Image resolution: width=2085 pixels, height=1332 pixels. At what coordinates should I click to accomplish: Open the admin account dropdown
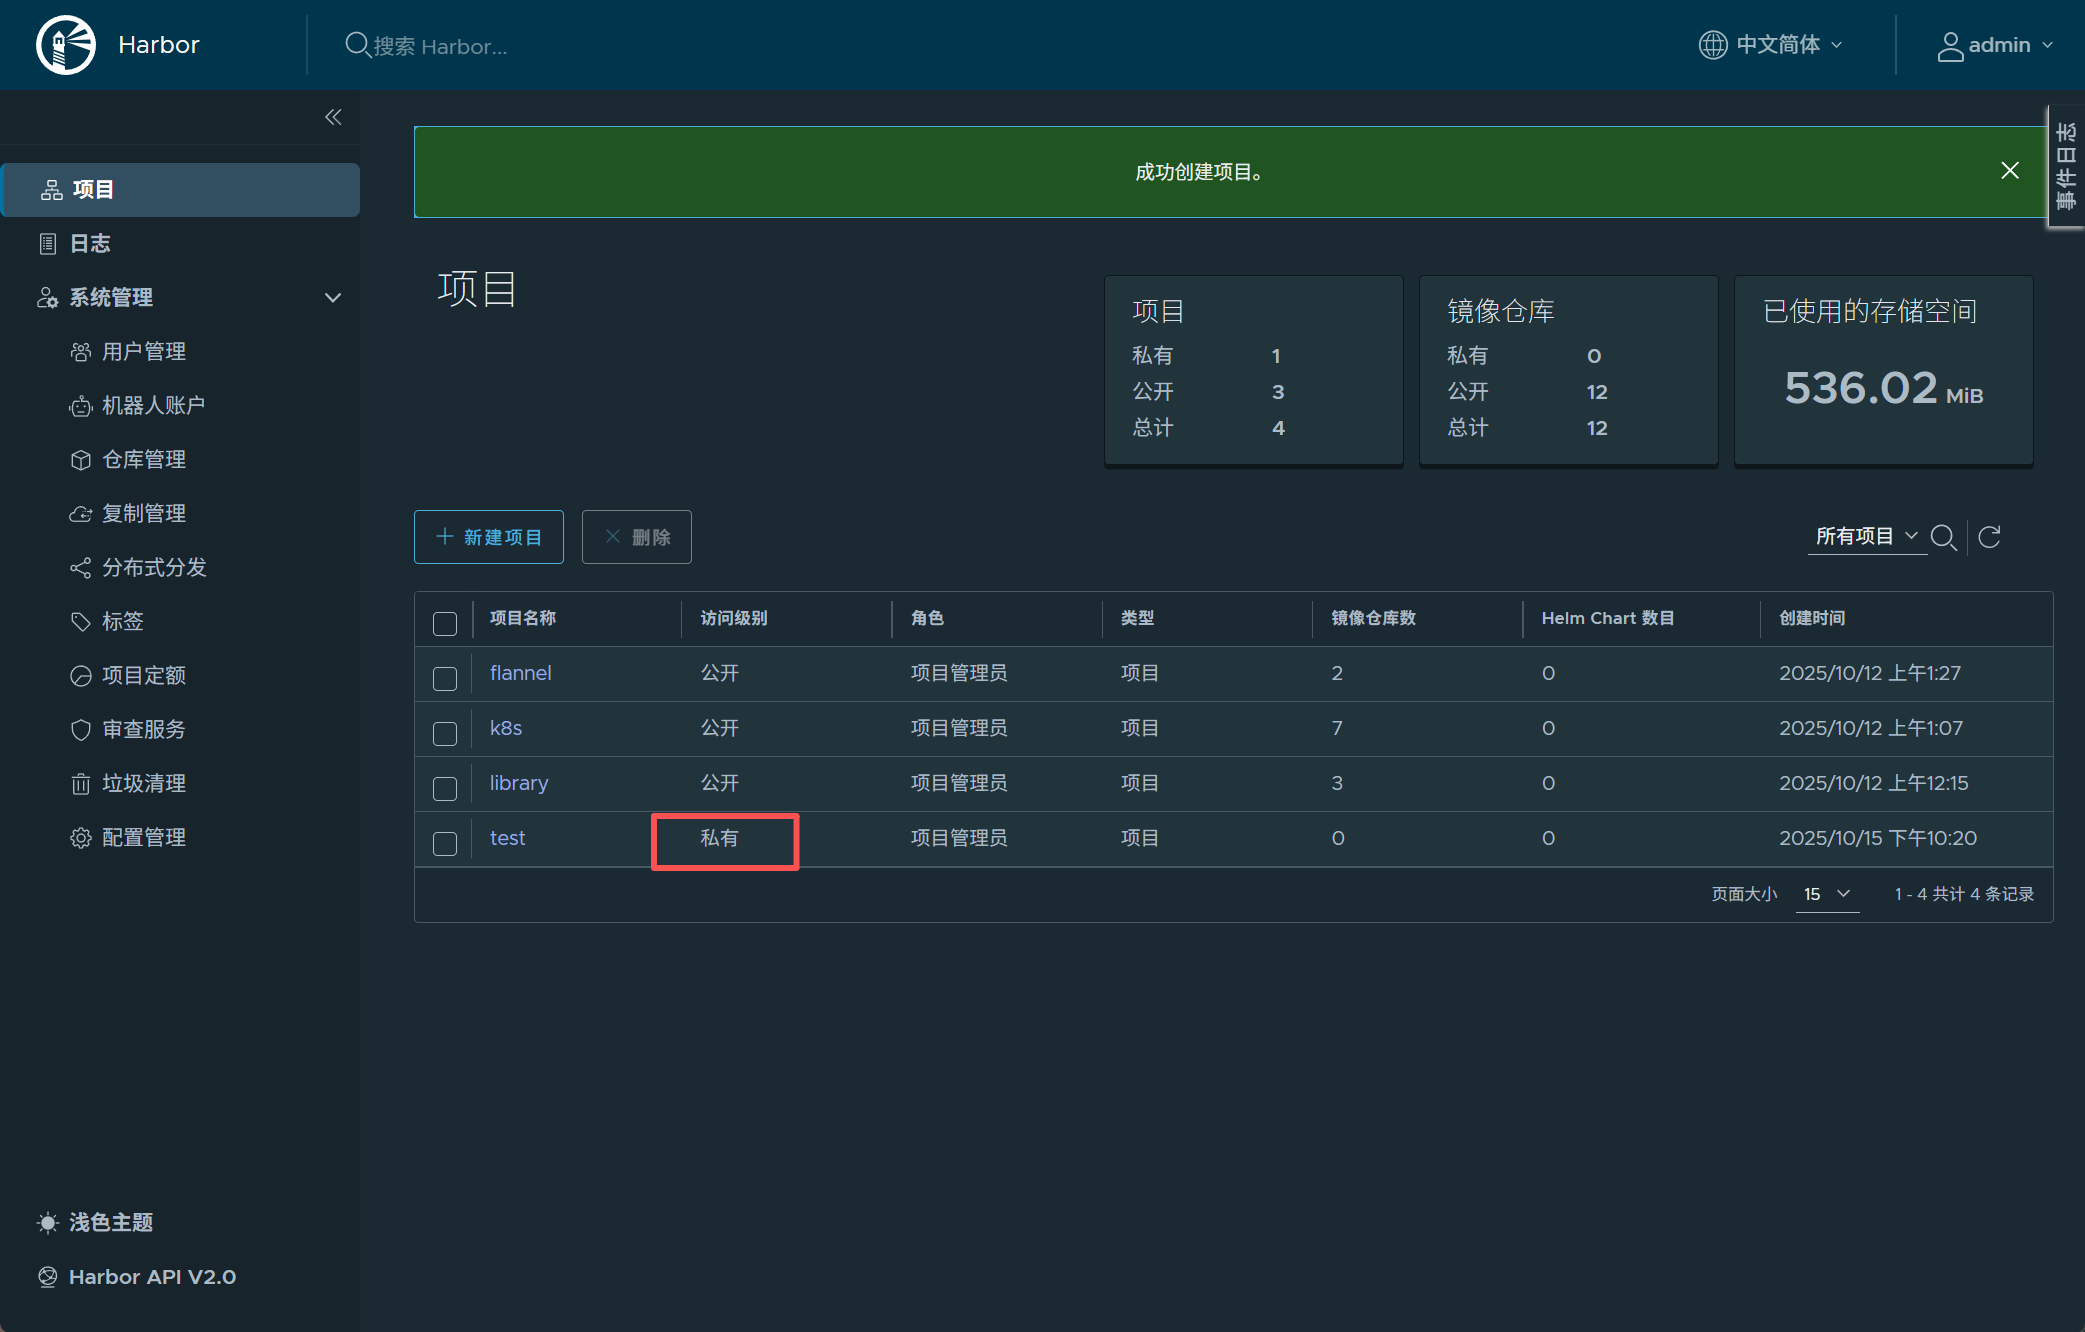[x=1995, y=45]
